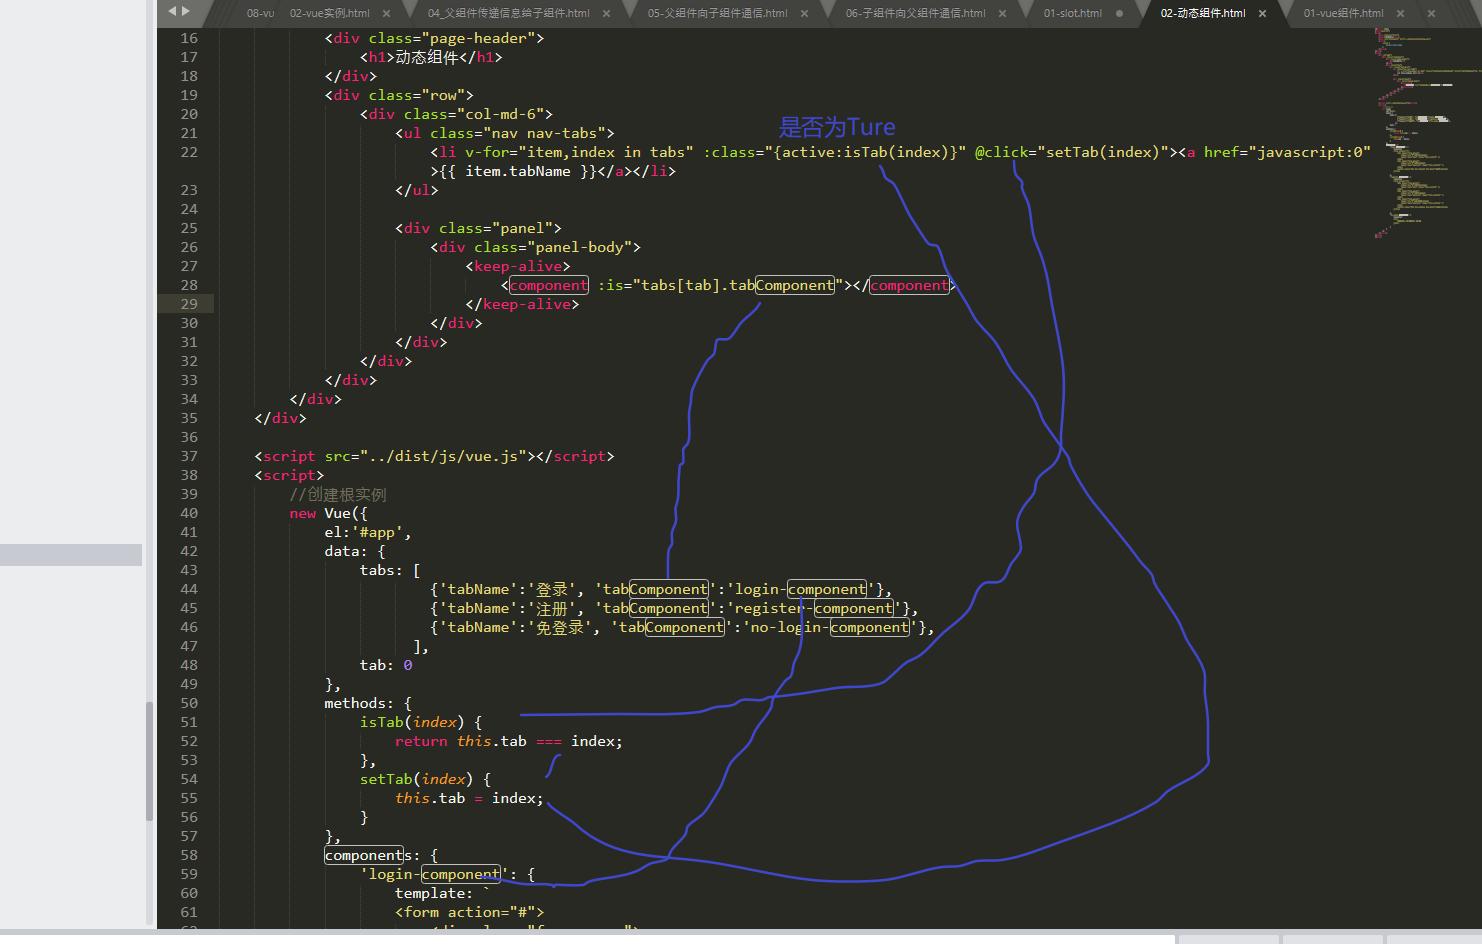Click line number 51 in the gutter
This screenshot has height=944, width=1482.
[x=189, y=722]
